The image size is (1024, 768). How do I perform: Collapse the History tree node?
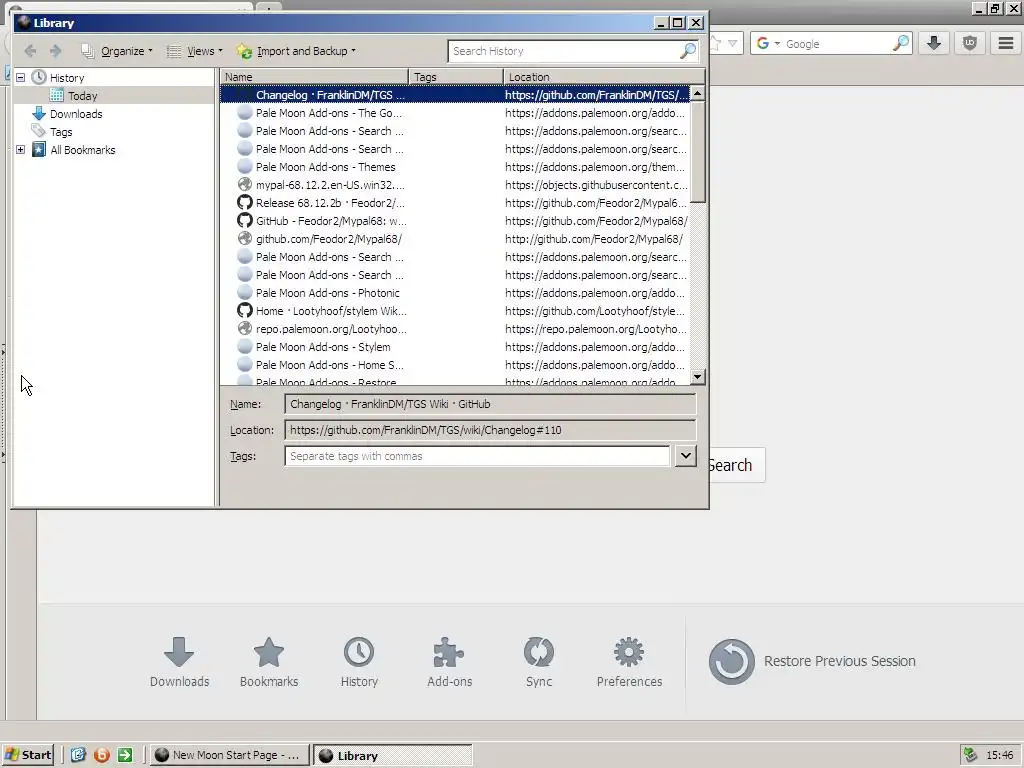(20, 78)
